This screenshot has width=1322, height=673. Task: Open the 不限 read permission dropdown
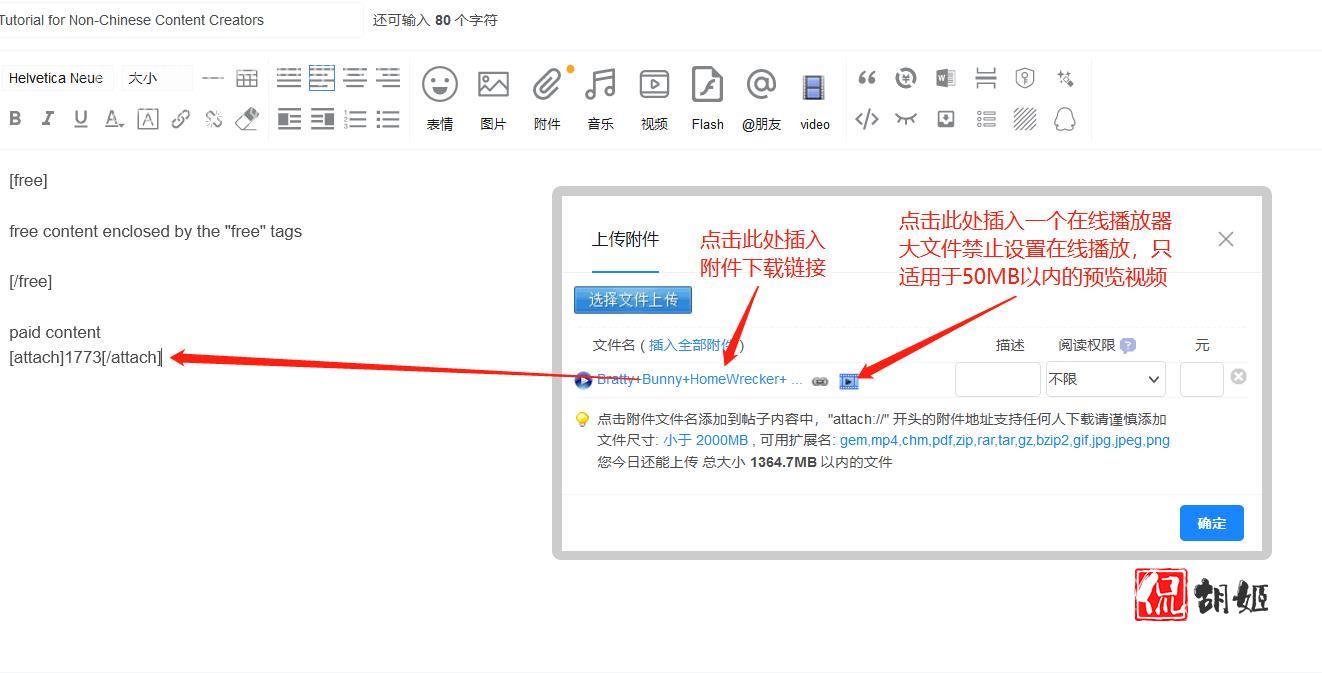coord(1104,379)
